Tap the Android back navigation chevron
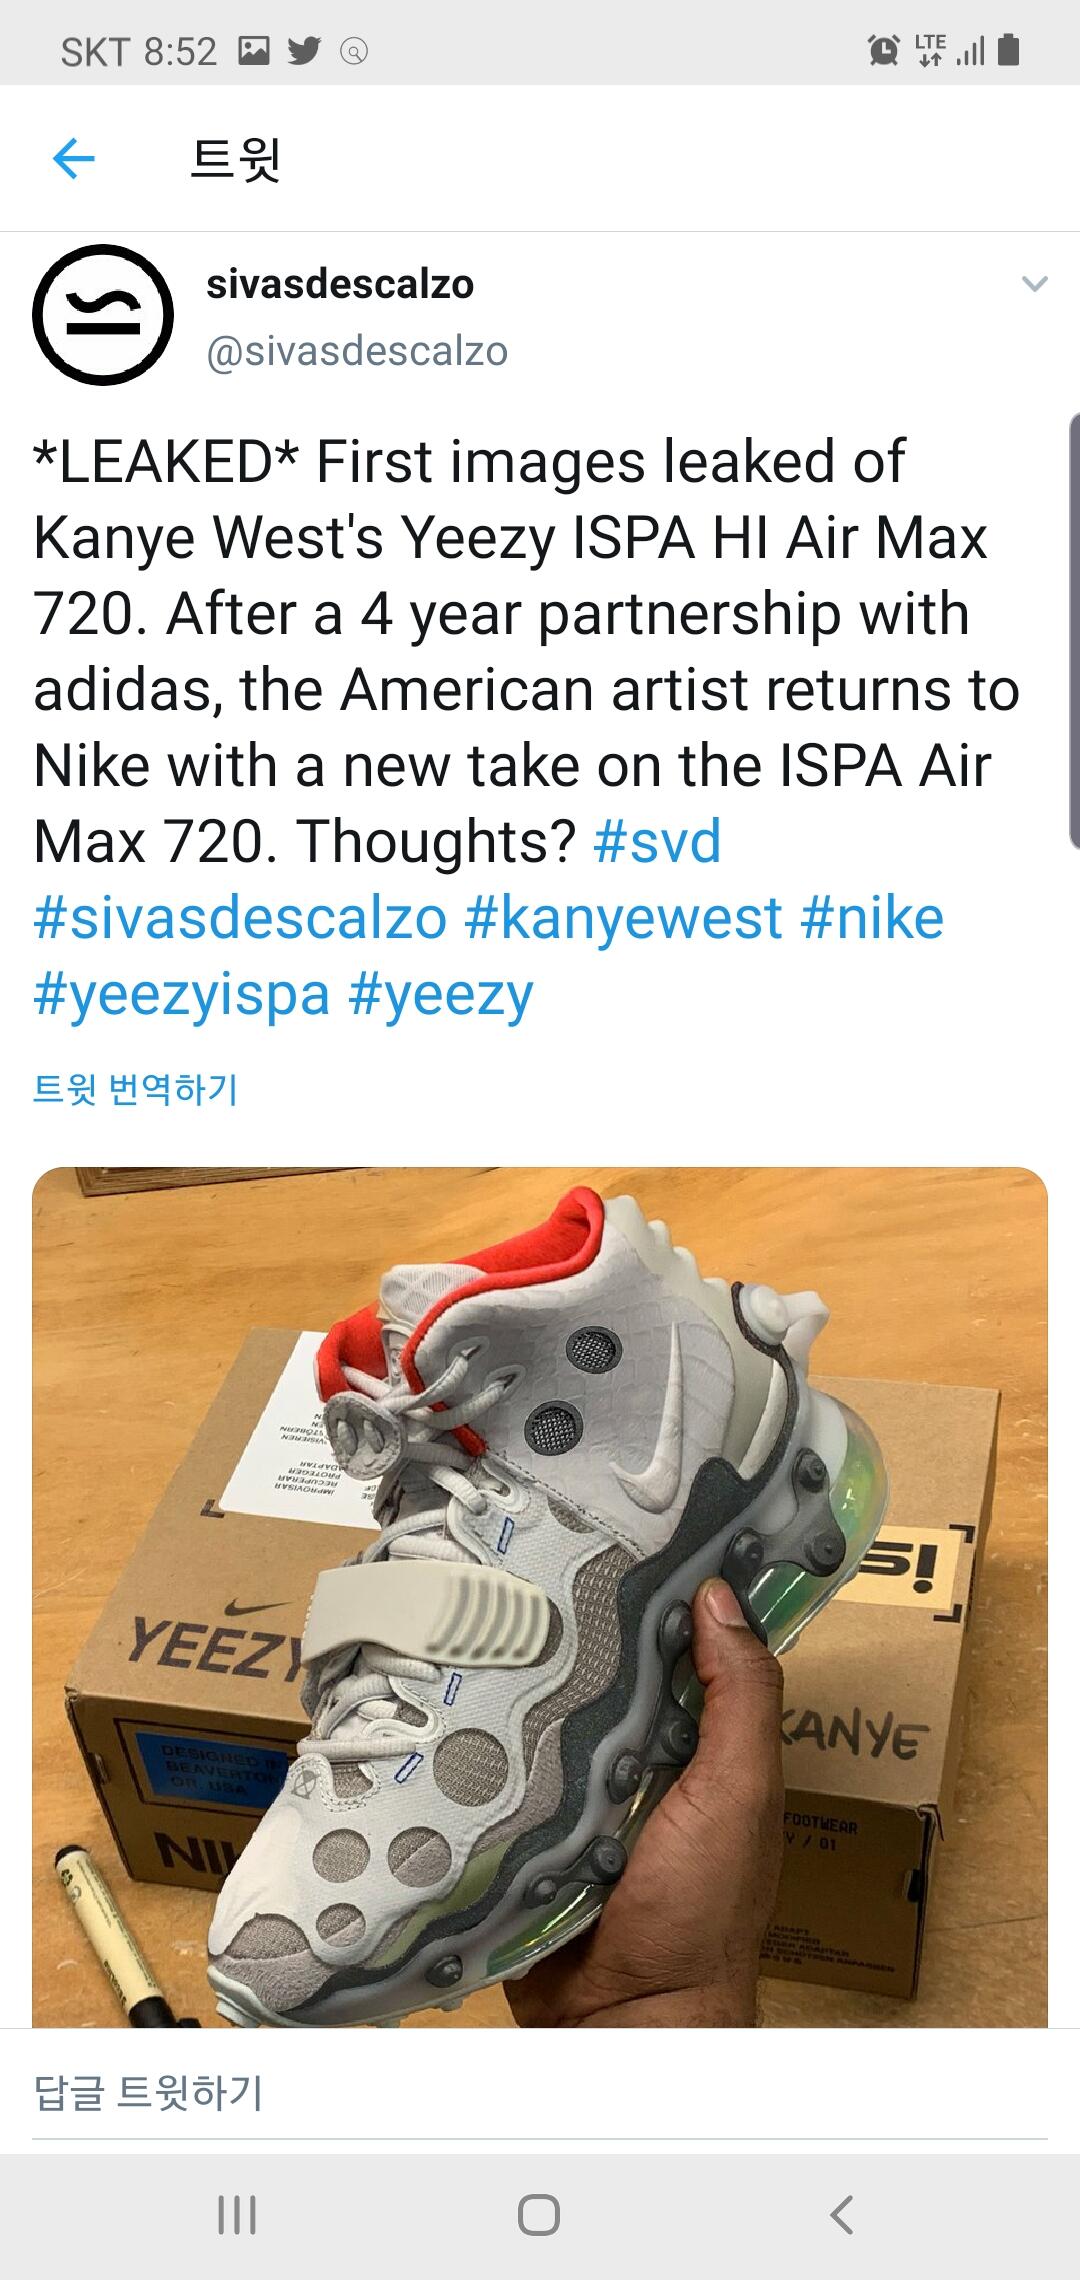 [x=842, y=2214]
